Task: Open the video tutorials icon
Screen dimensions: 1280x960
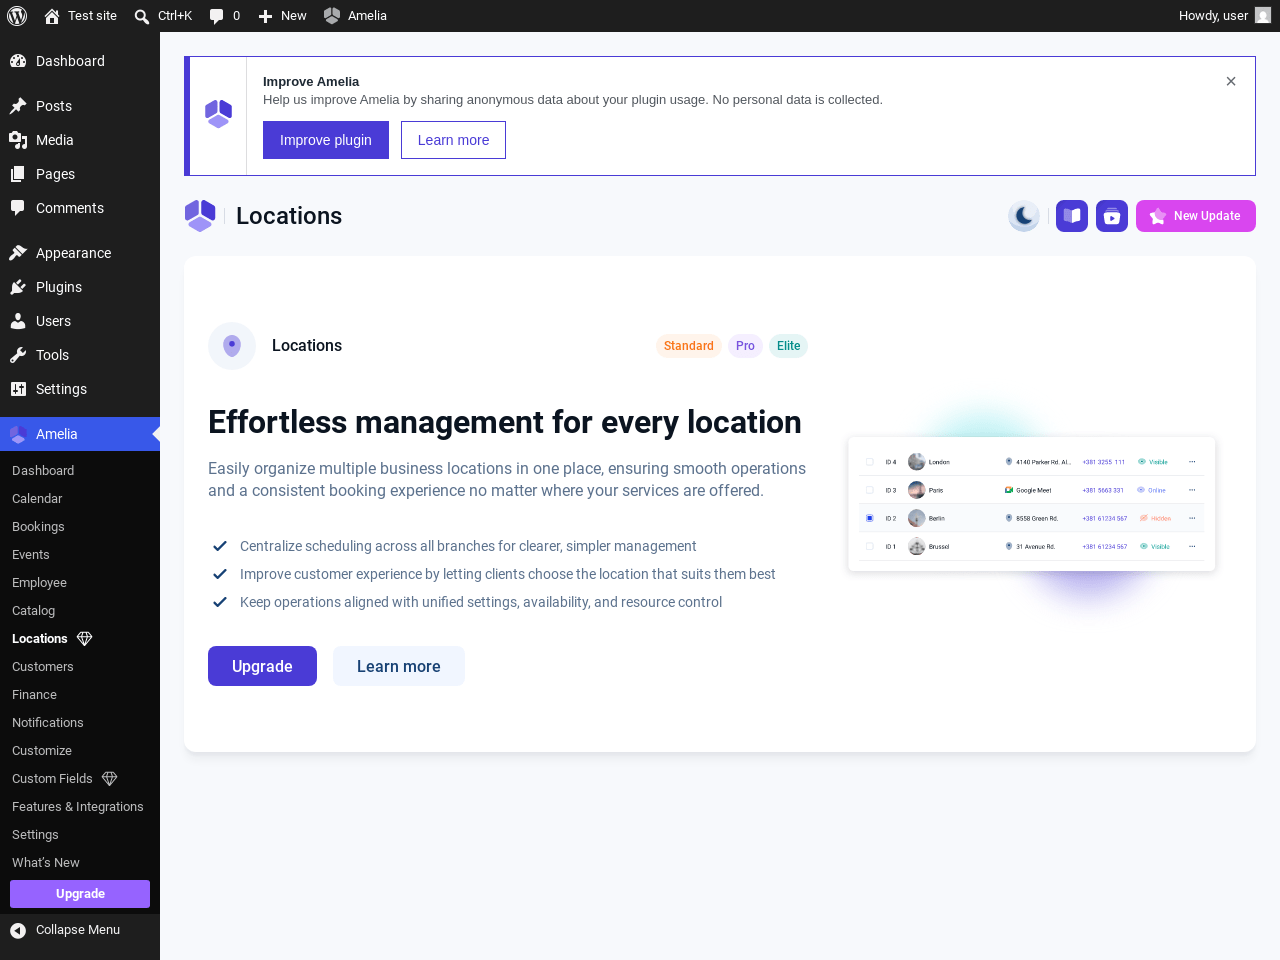Action: (x=1112, y=216)
